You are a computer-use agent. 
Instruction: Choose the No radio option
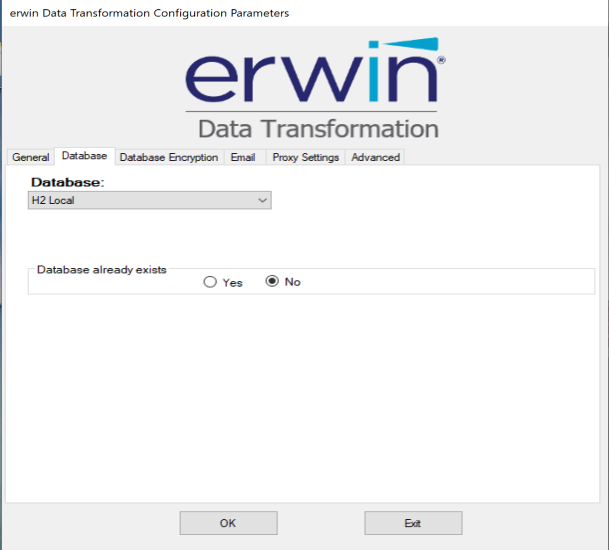point(283,282)
